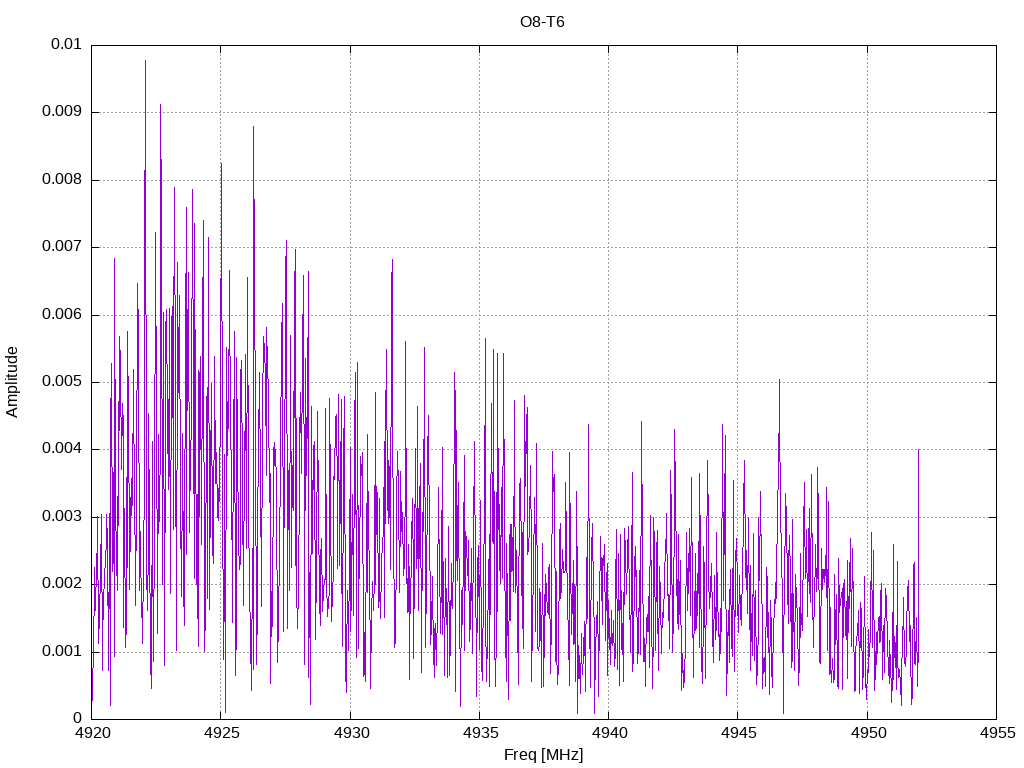This screenshot has width=1024, height=768.
Task: Click the 4955 x-axis tick label
Action: point(997,733)
